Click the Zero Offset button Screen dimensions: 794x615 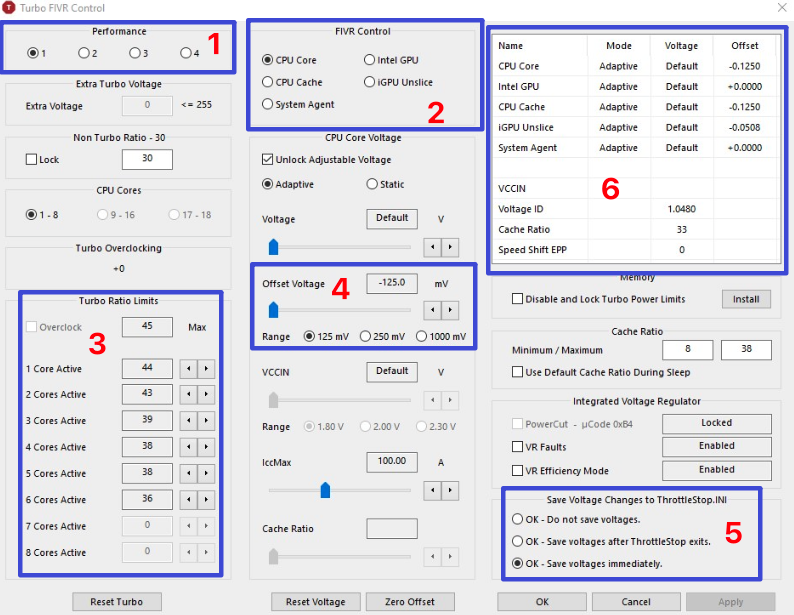pyautogui.click(x=410, y=601)
